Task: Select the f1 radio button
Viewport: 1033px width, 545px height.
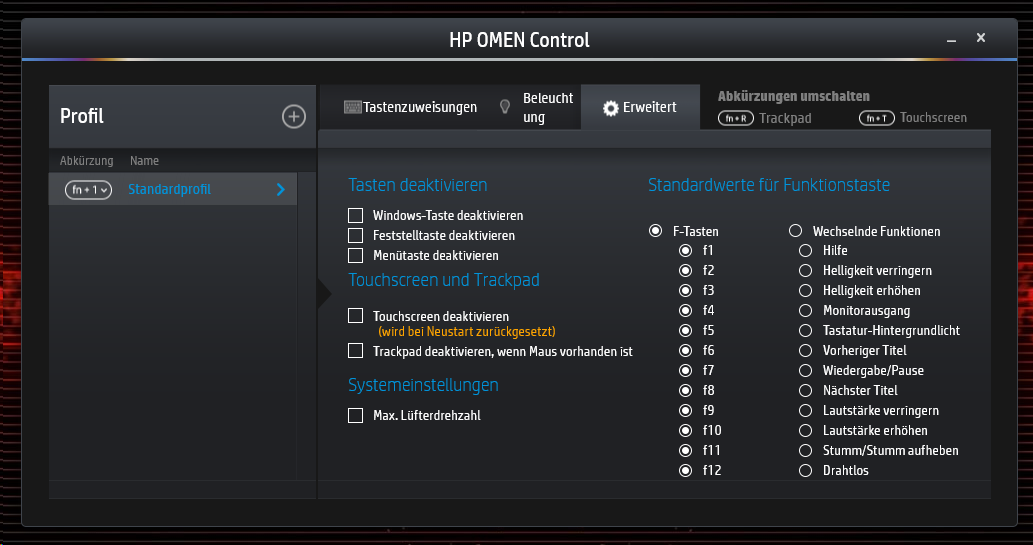Action: tap(686, 250)
